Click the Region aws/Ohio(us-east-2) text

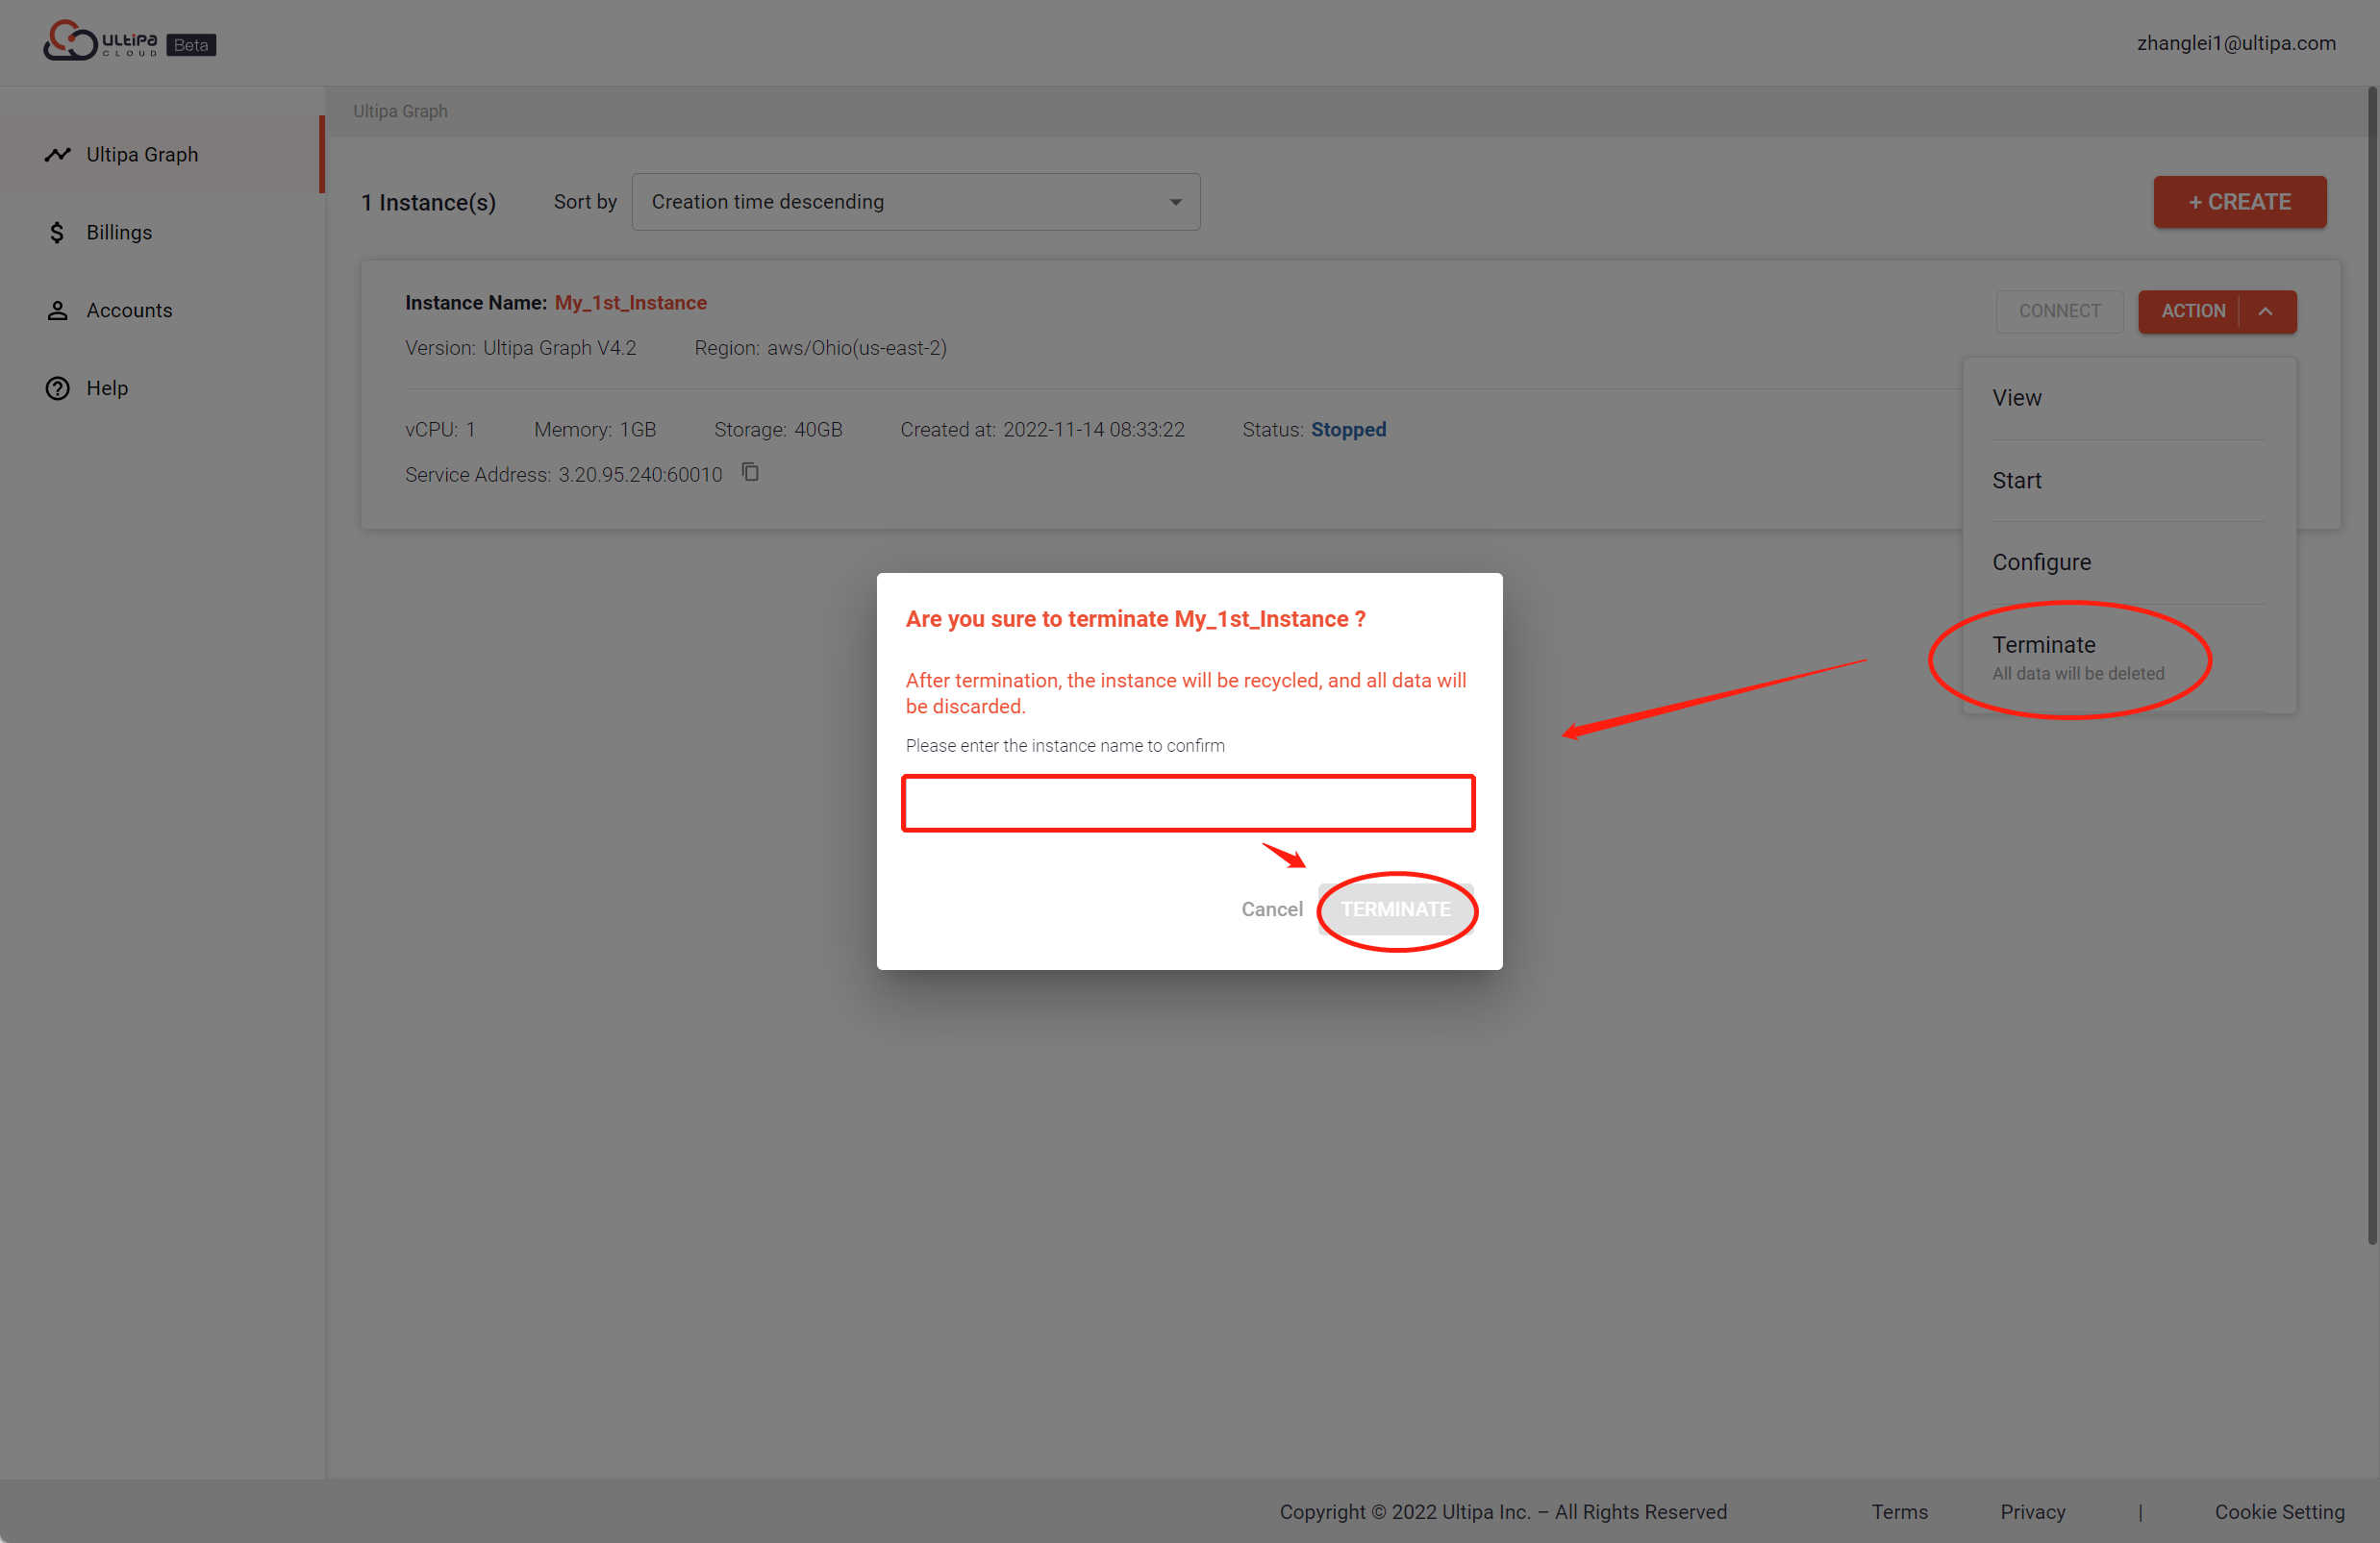(x=820, y=348)
